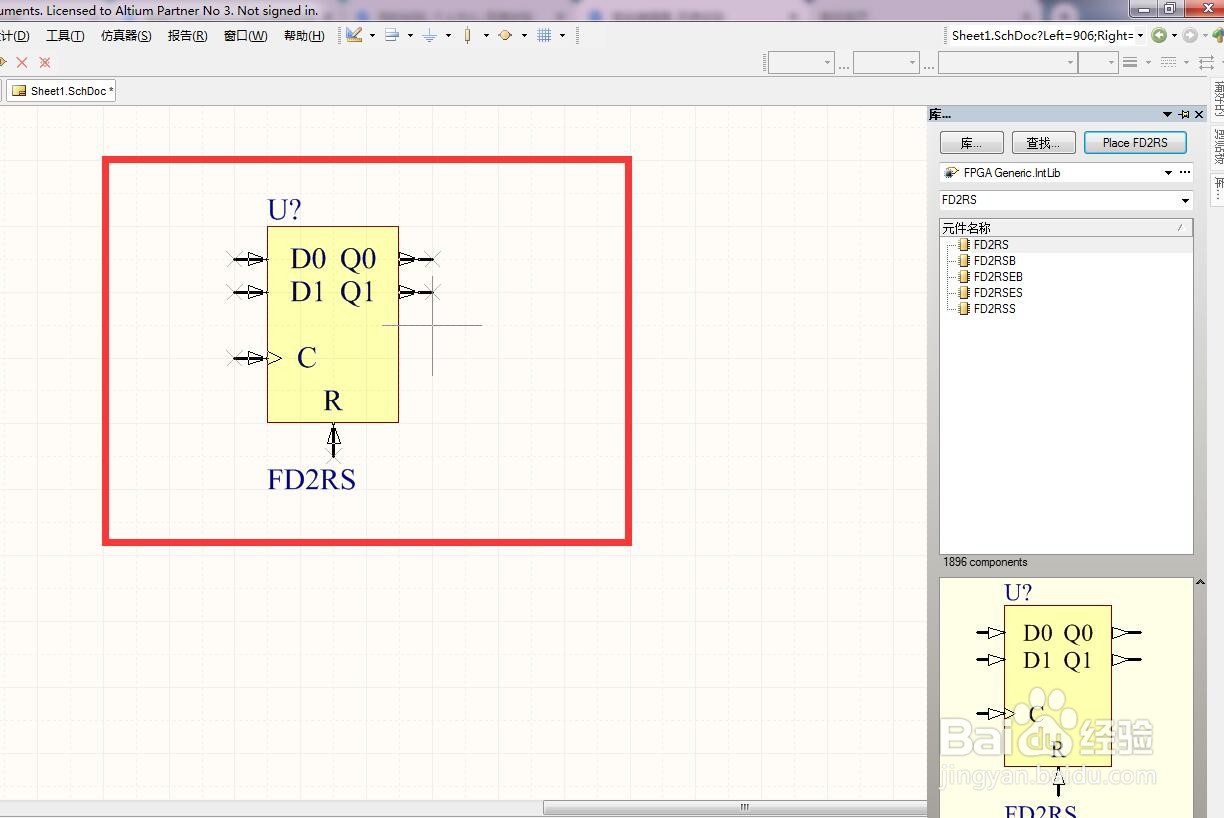Click the double red X icon
The width and height of the screenshot is (1224, 818).
tap(44, 62)
